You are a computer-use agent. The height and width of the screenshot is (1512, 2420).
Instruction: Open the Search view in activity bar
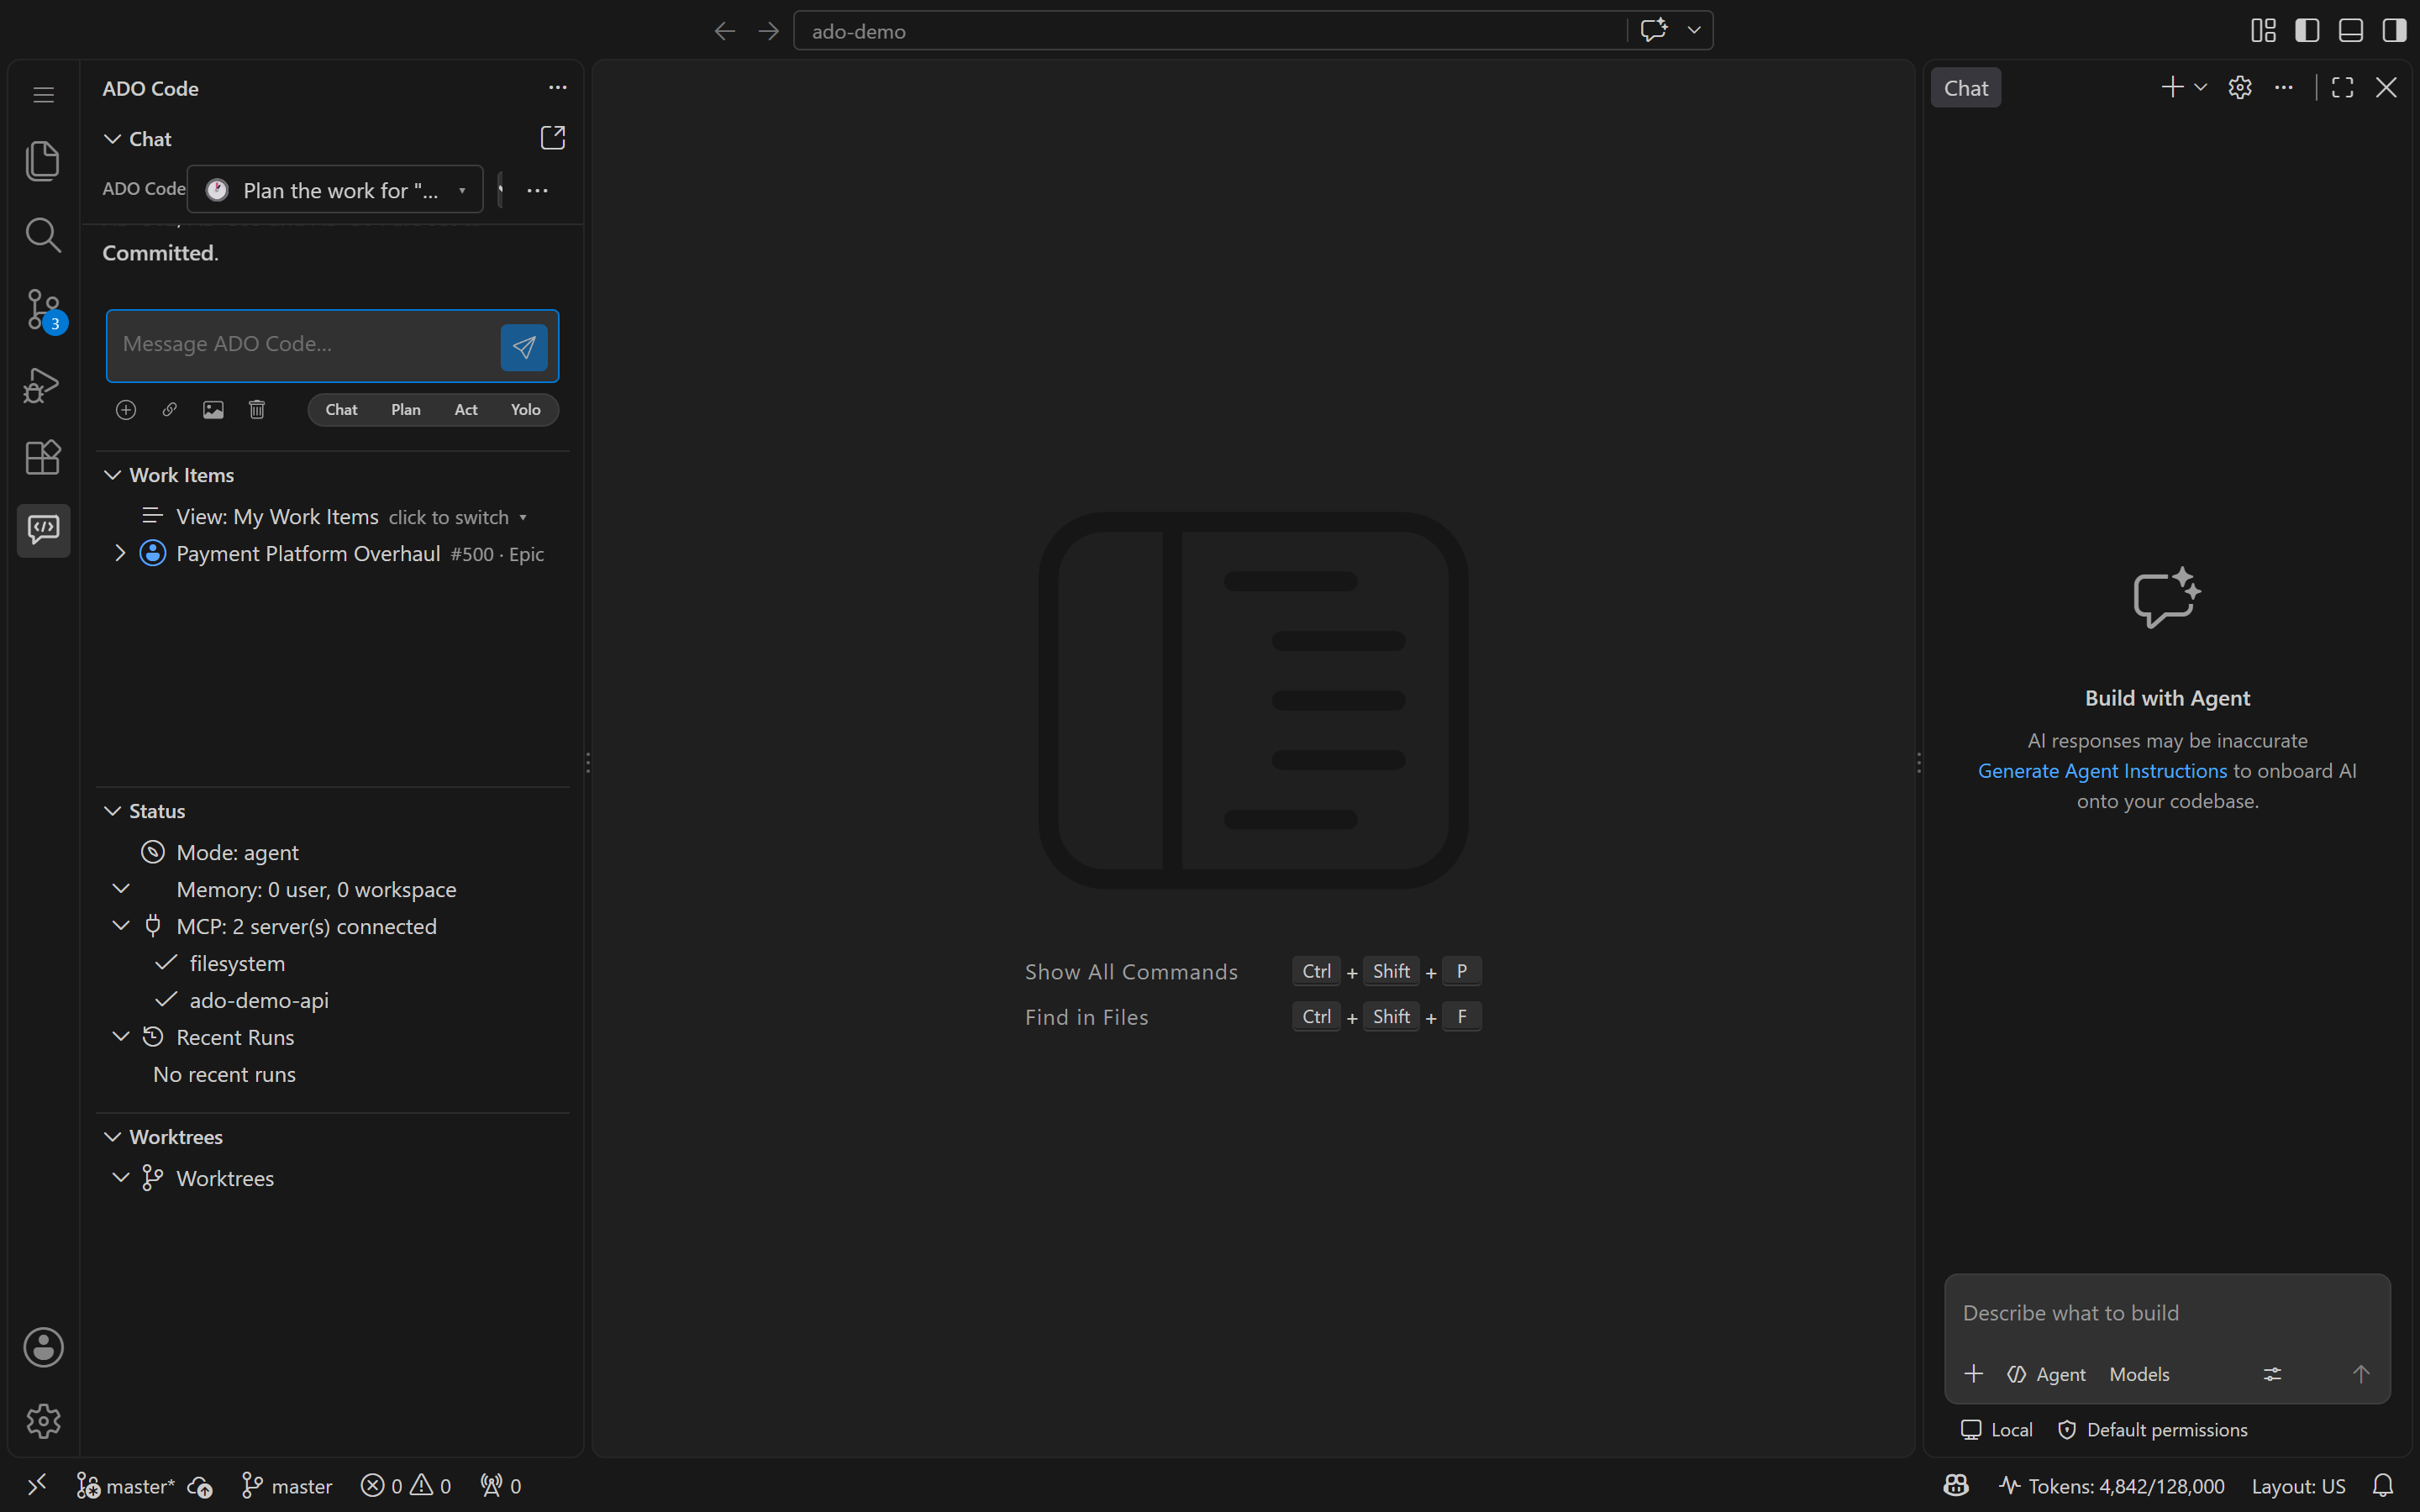pos(43,235)
